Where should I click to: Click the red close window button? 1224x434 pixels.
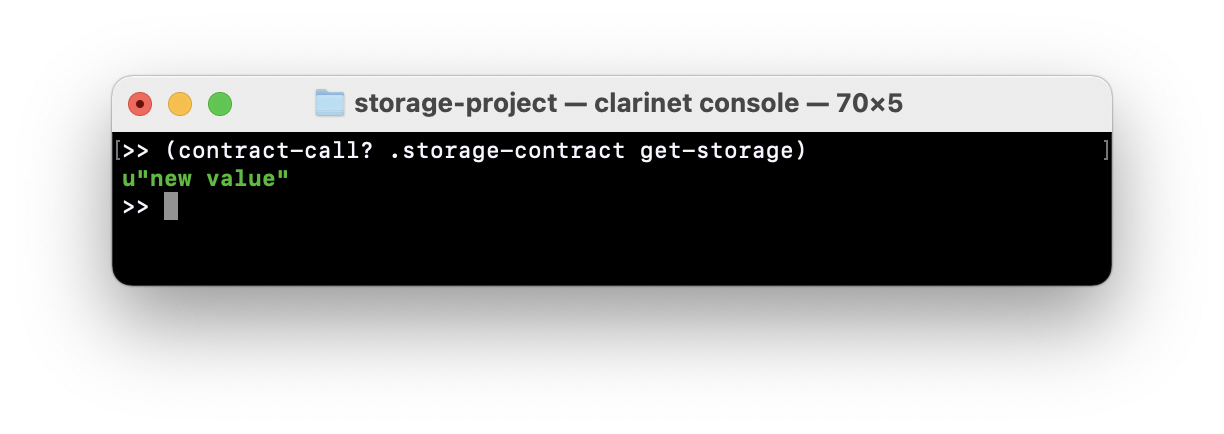coord(140,103)
